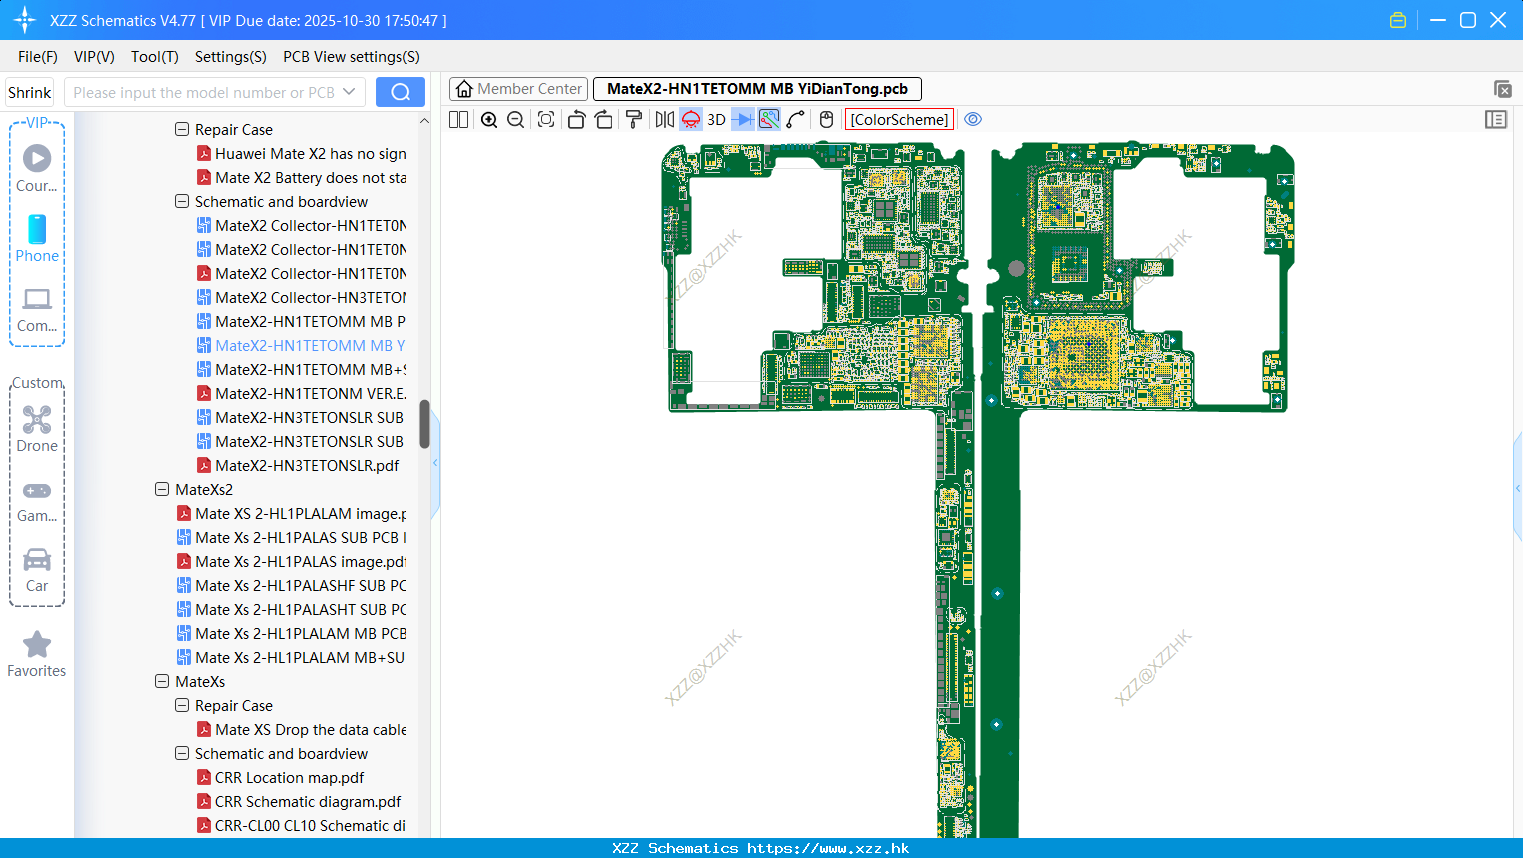The width and height of the screenshot is (1523, 858).
Task: Collapse the left panel with splitter arrow
Action: pos(435,463)
